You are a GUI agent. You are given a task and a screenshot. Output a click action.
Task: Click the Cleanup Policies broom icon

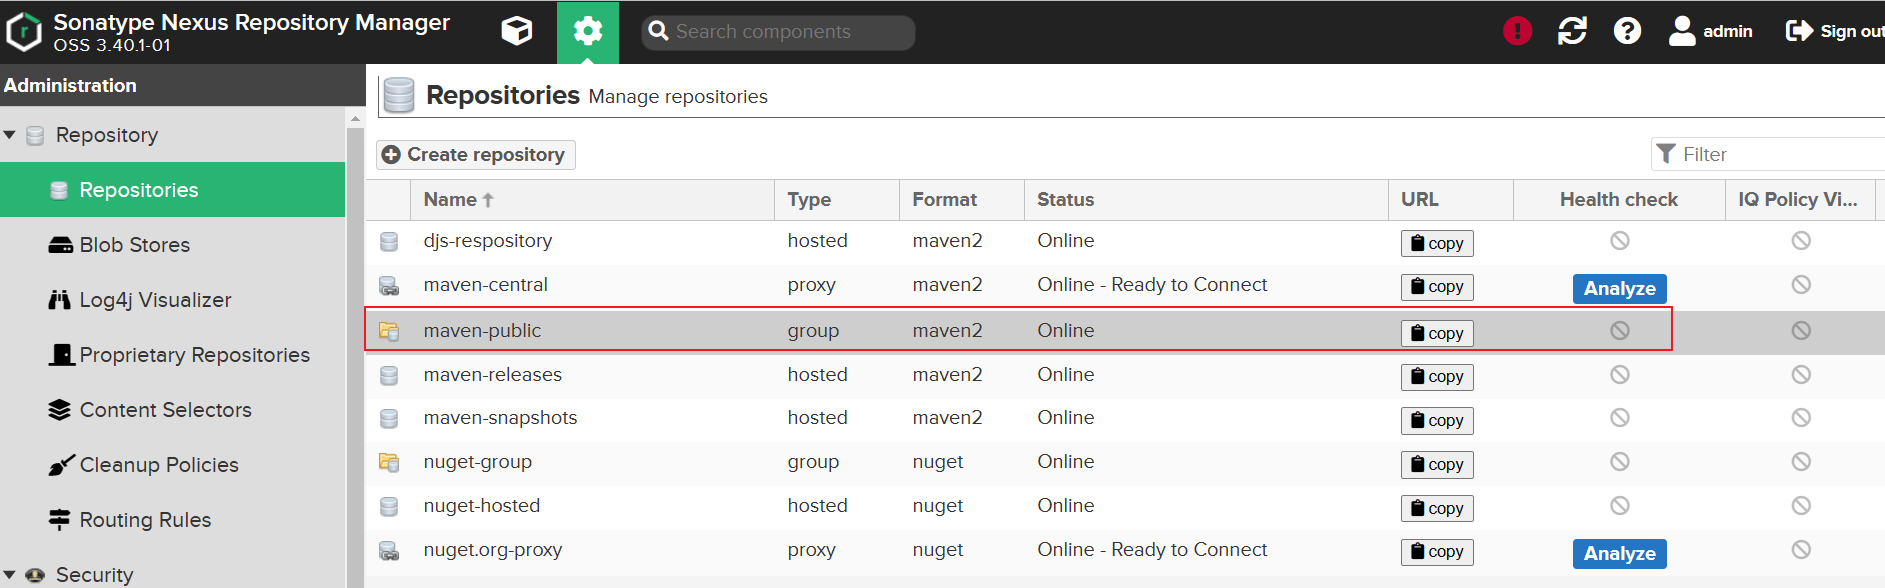61,465
